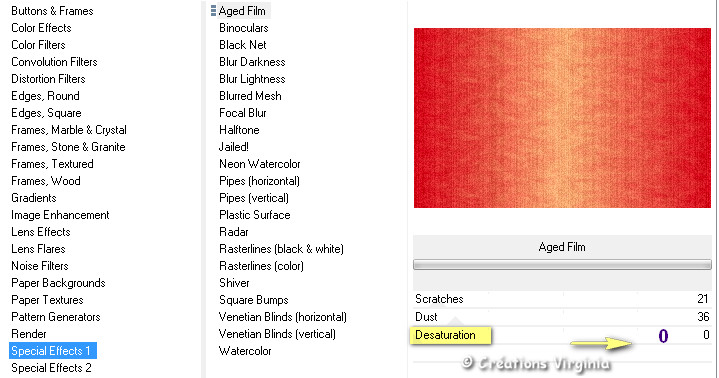The width and height of the screenshot is (719, 378).
Task: Open the Gradients category
Action: click(x=34, y=198)
